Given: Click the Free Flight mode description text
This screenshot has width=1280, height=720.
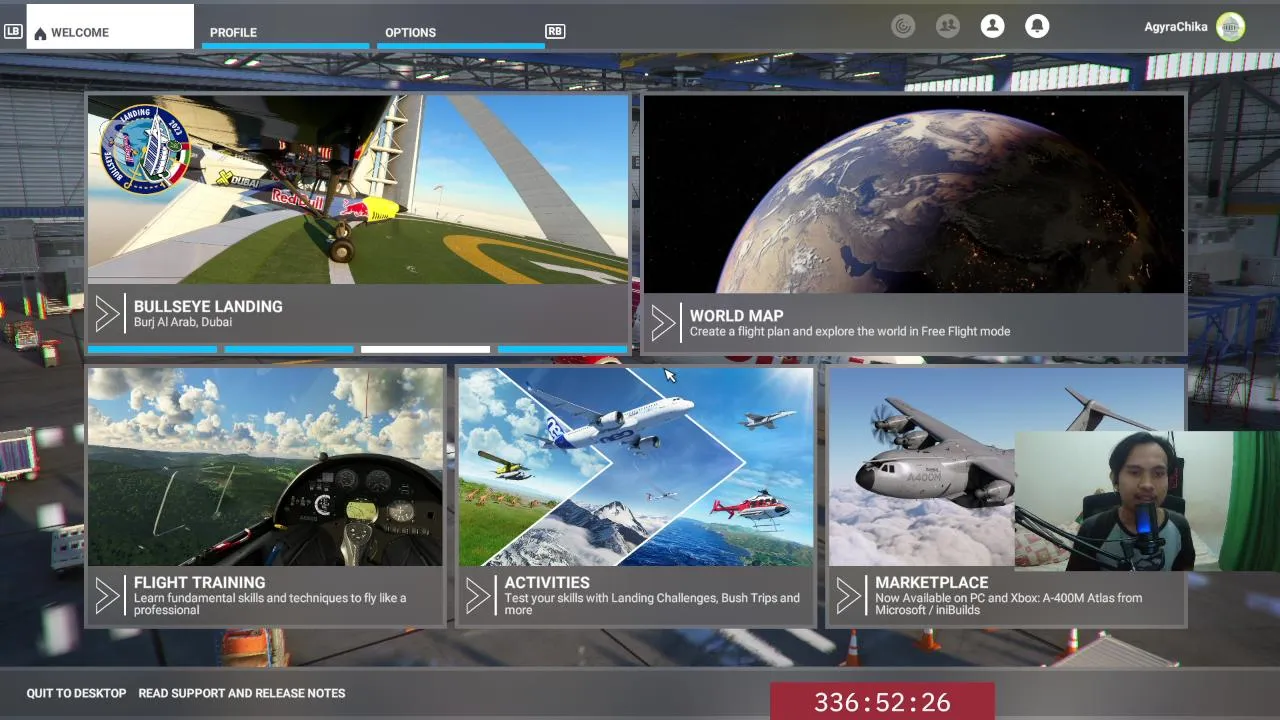Looking at the screenshot, I should [850, 332].
